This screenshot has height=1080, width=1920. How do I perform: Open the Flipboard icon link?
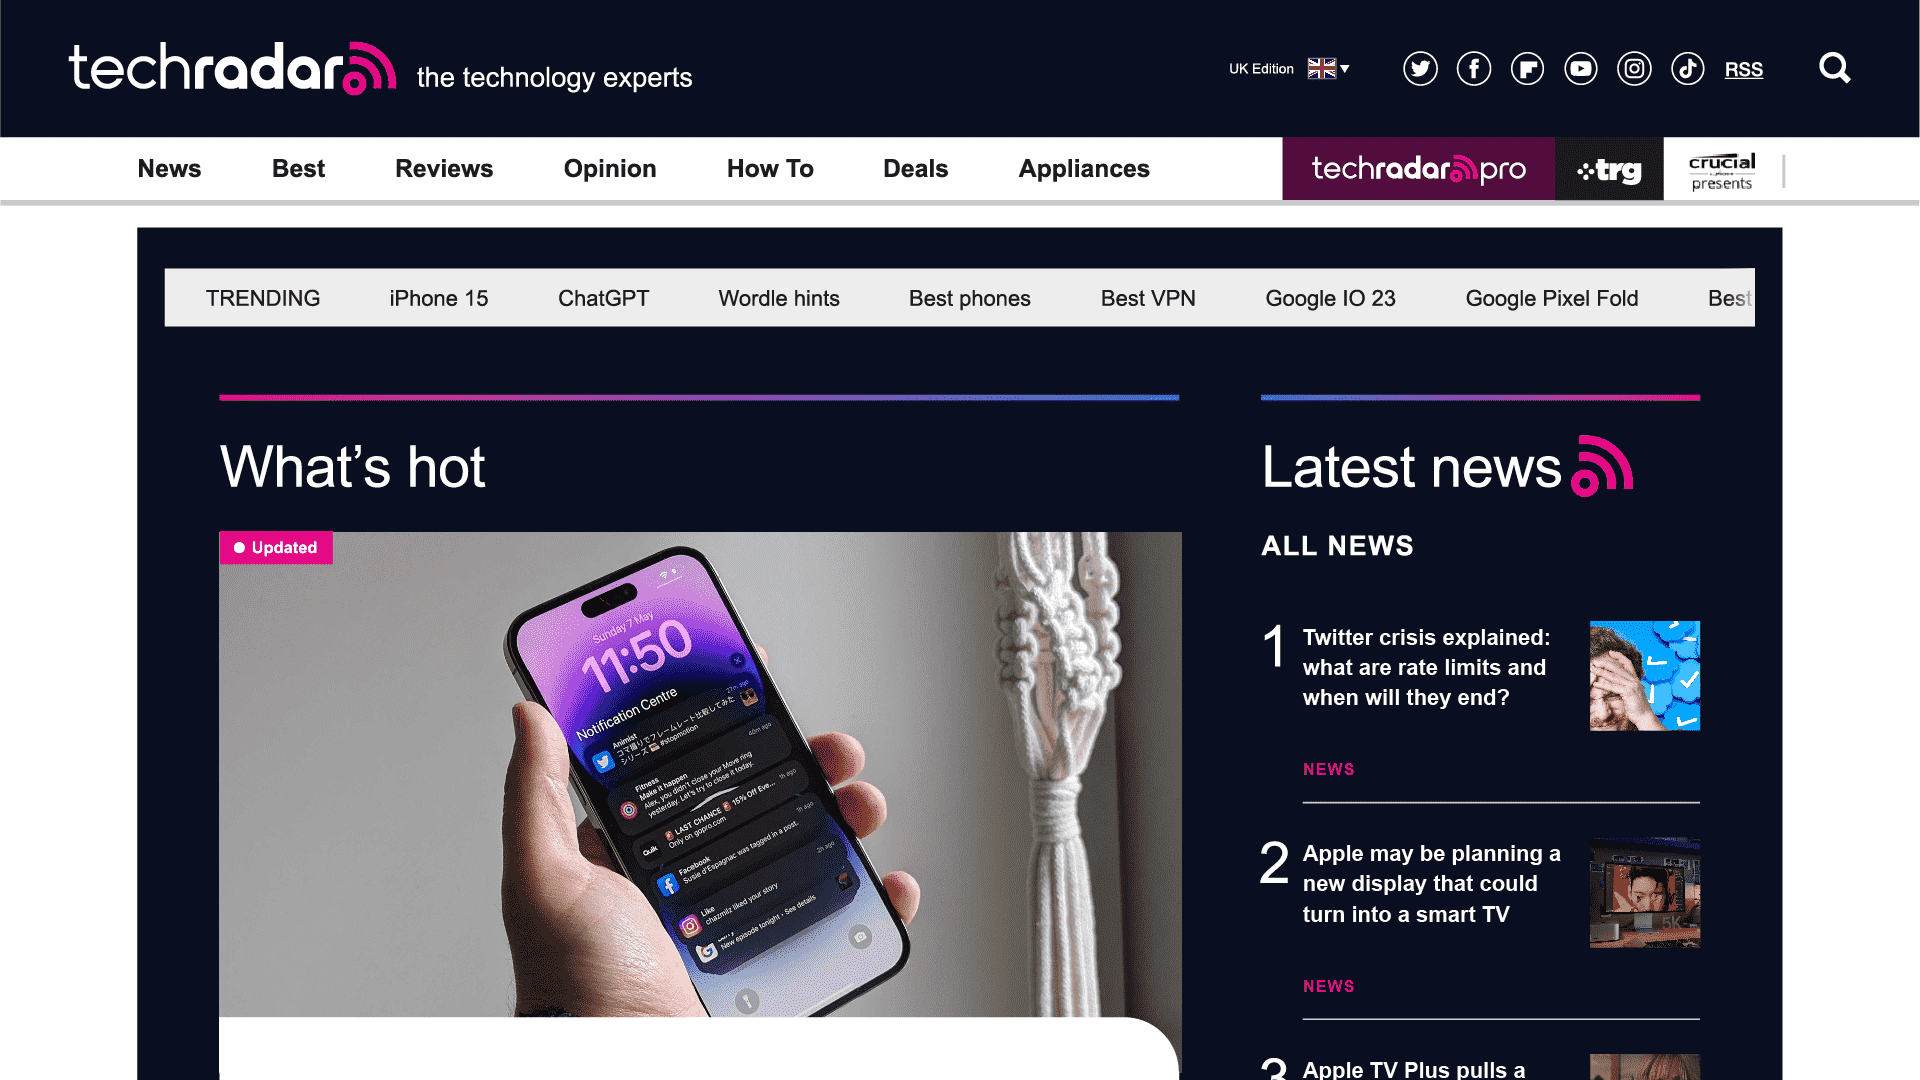coord(1527,69)
